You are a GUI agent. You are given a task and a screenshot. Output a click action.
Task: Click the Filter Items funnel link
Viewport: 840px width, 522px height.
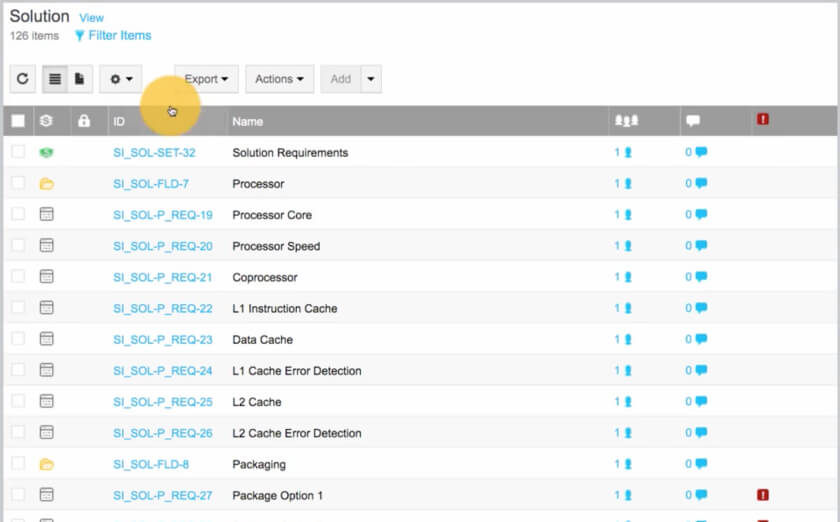coord(113,36)
